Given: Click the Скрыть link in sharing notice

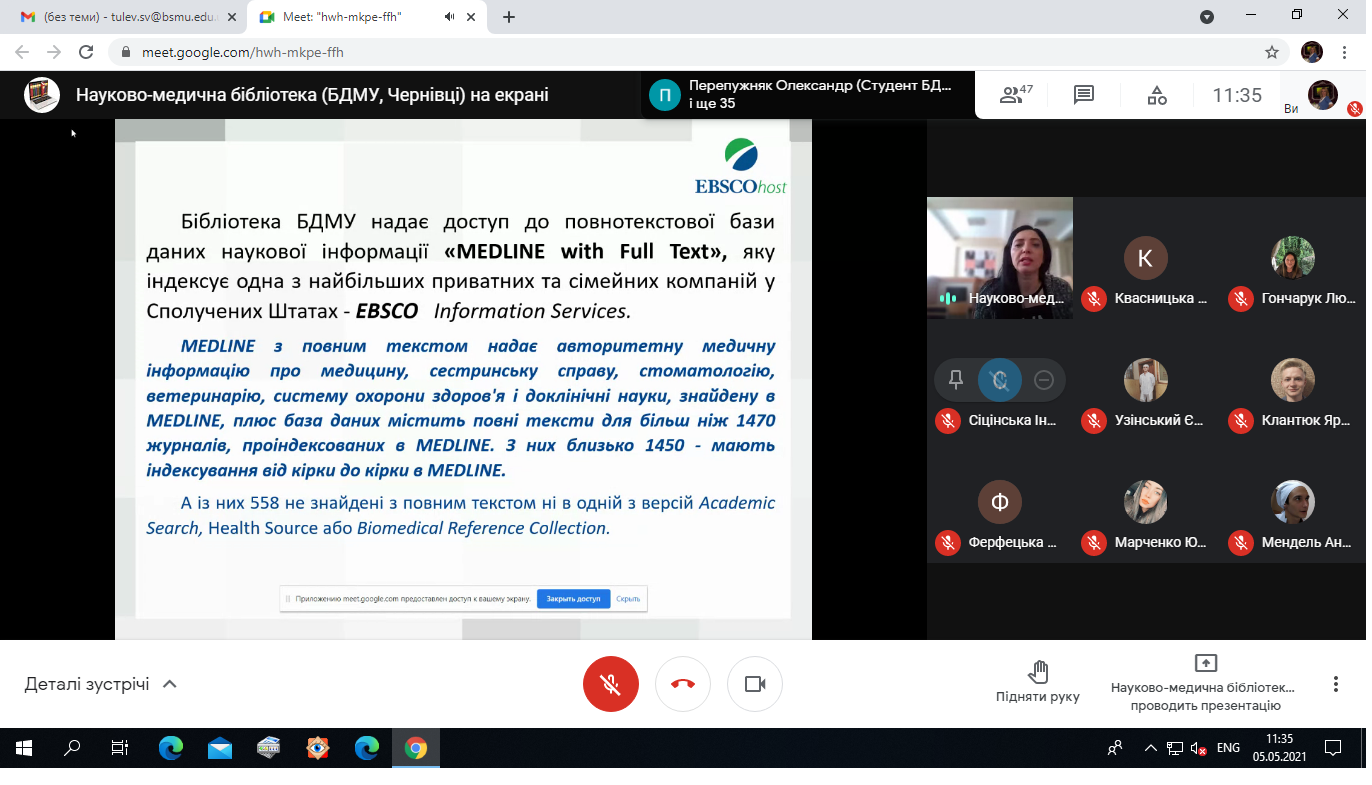Looking at the screenshot, I should pos(628,599).
